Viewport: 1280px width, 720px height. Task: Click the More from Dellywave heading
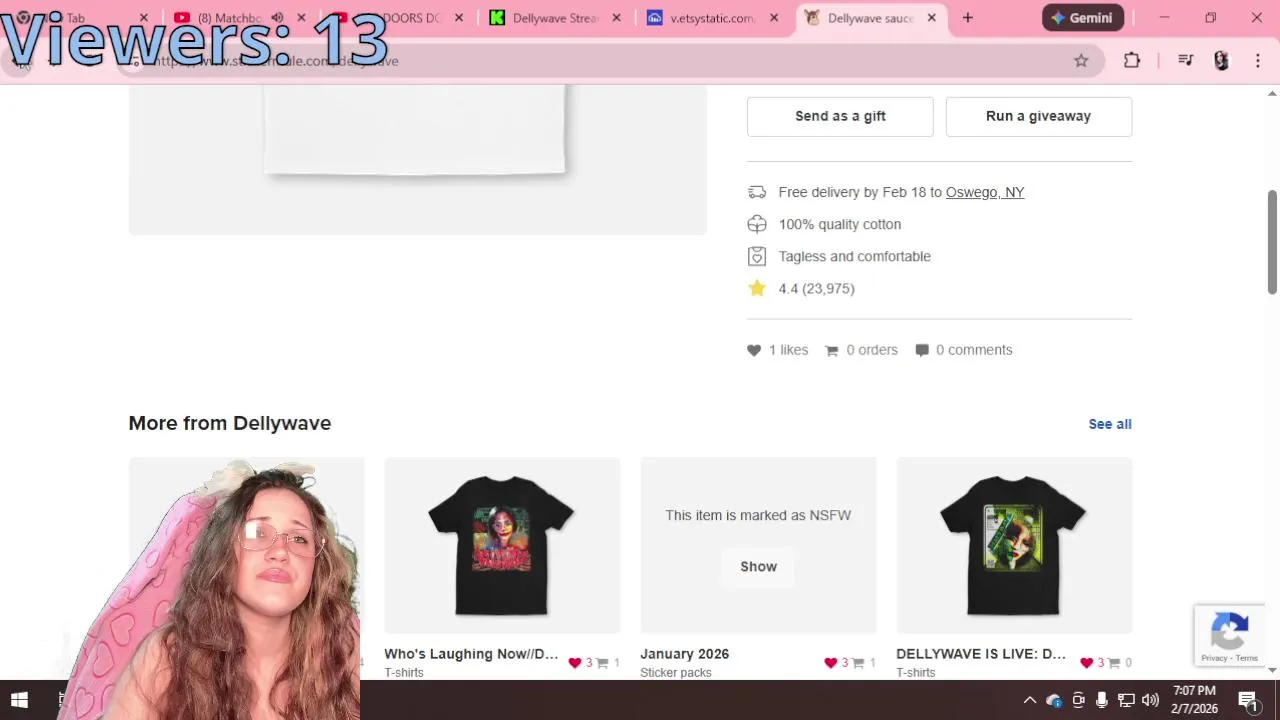(230, 423)
